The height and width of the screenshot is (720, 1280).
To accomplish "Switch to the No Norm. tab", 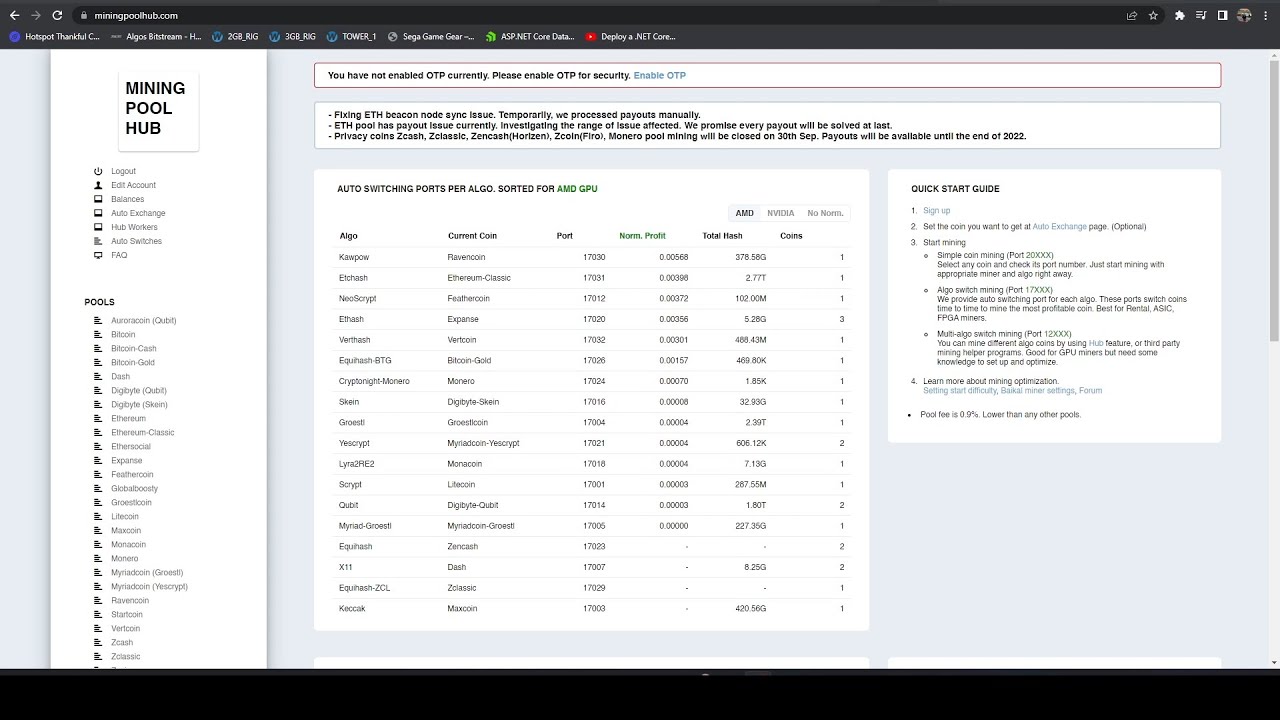I will tap(825, 213).
